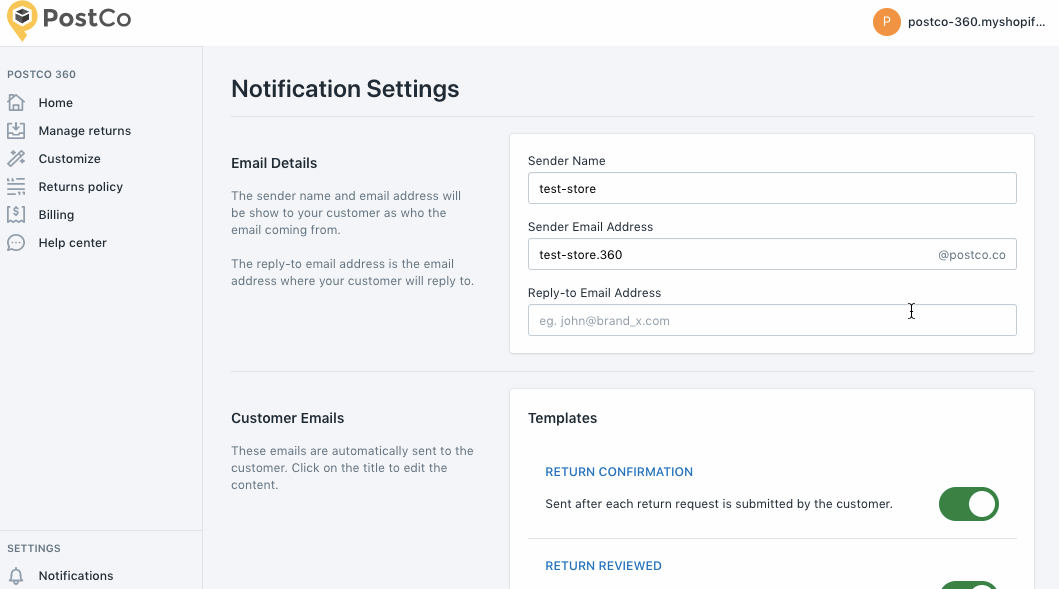
Task: Click the Customize magic wand icon
Action: (x=16, y=159)
